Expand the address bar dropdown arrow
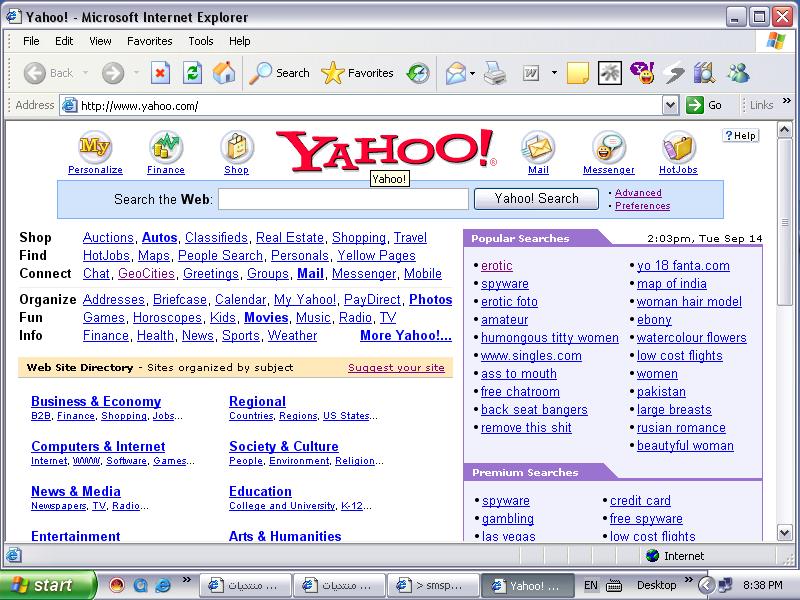800x600 pixels. tap(670, 106)
